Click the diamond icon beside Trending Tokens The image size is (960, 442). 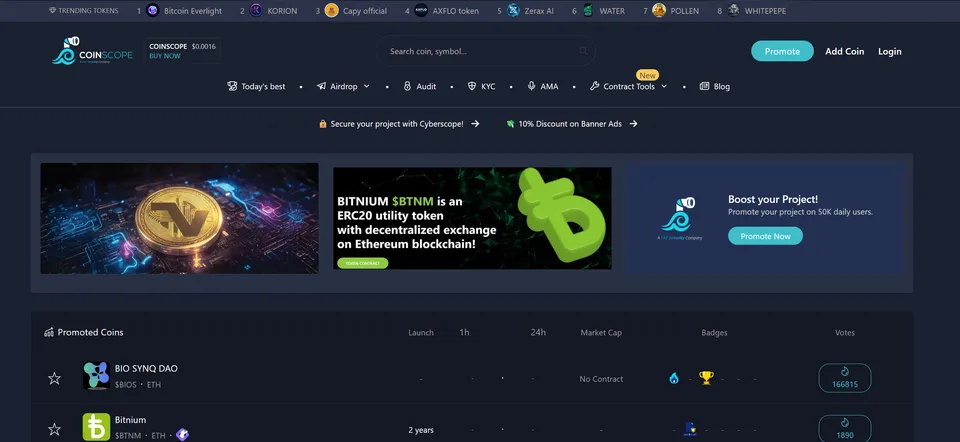[52, 10]
